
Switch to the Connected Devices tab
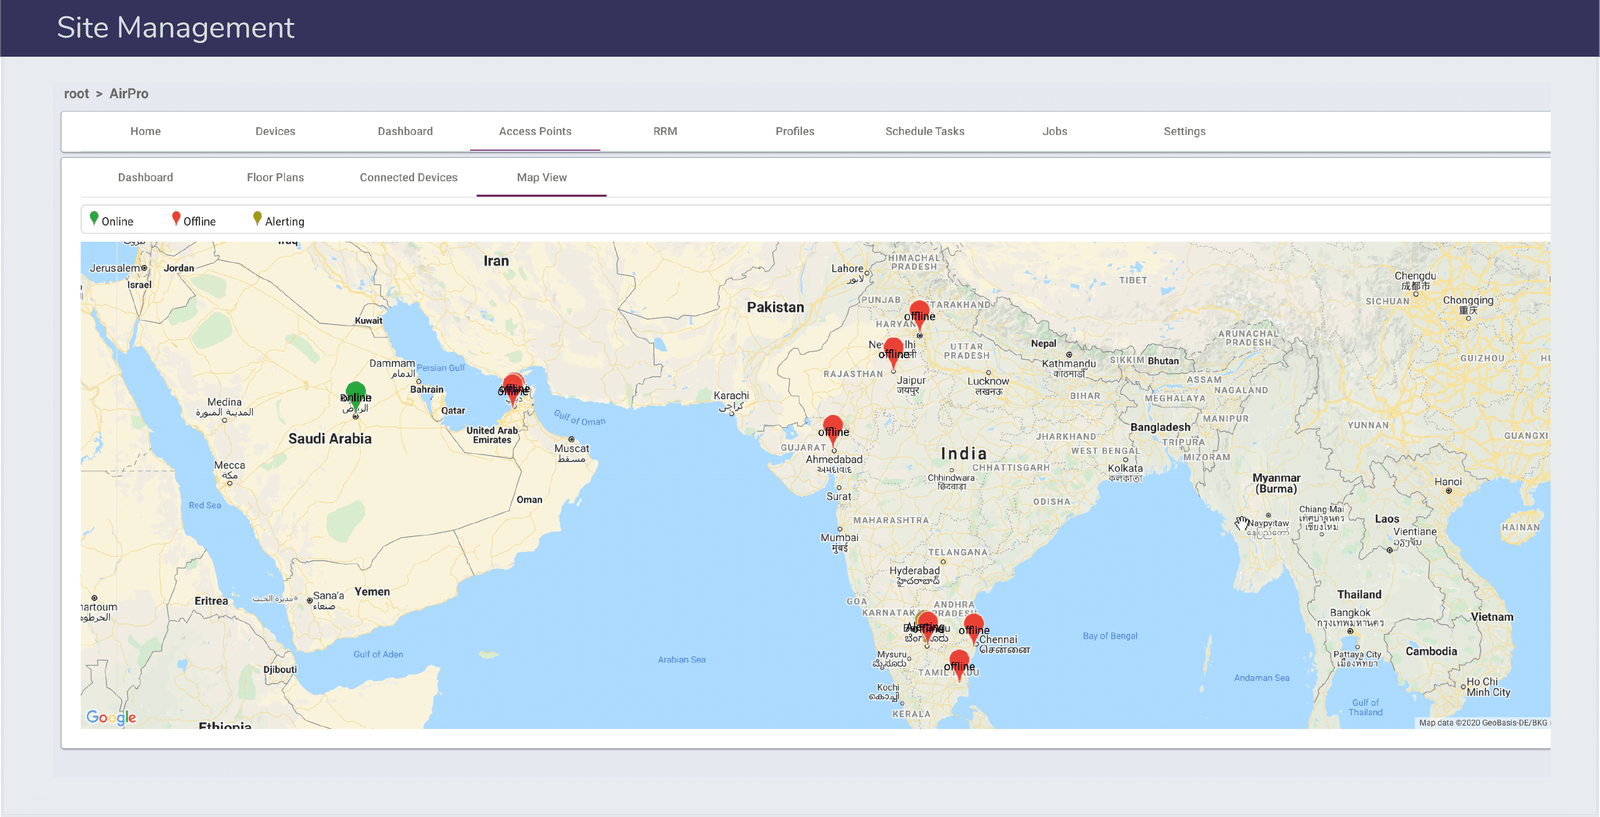(408, 177)
